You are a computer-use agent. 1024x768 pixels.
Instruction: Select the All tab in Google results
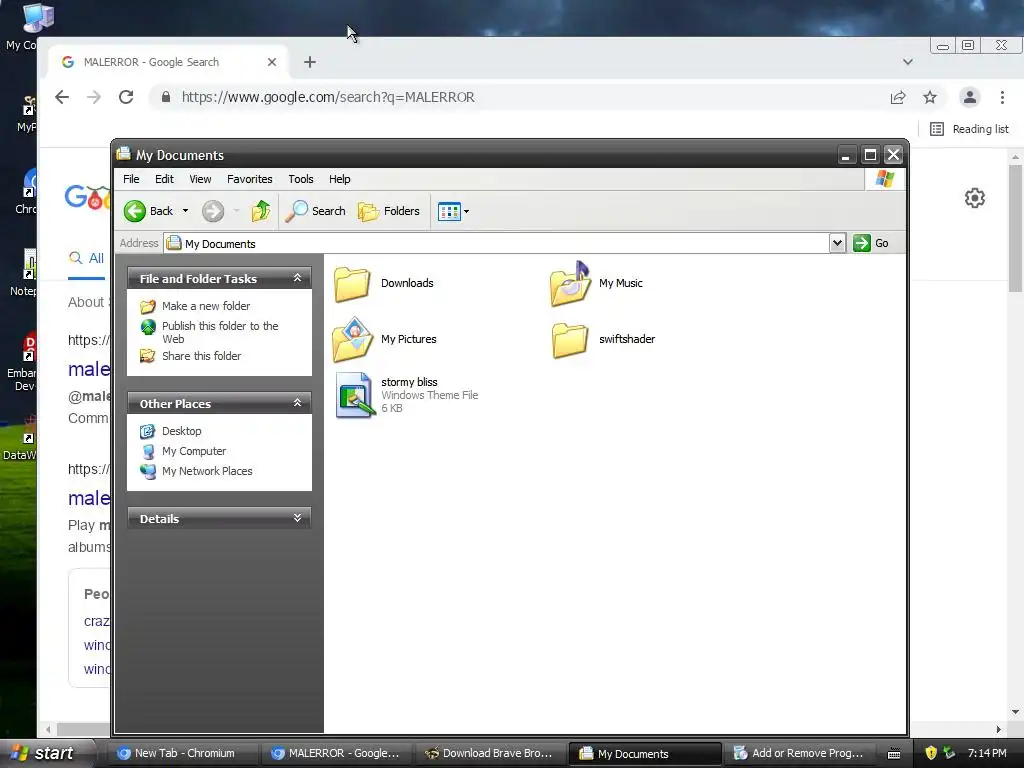(x=87, y=258)
